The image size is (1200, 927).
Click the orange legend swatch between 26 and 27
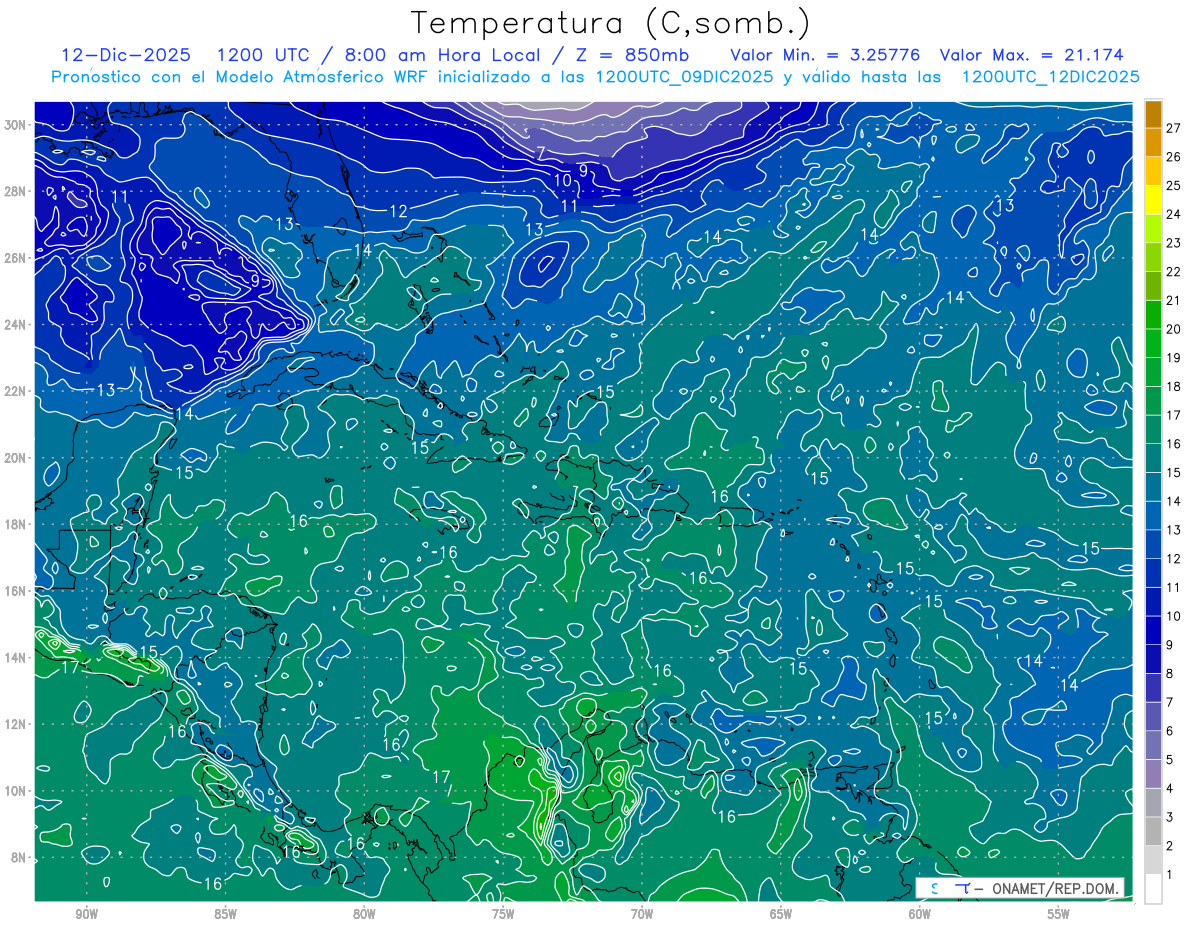pyautogui.click(x=1153, y=142)
